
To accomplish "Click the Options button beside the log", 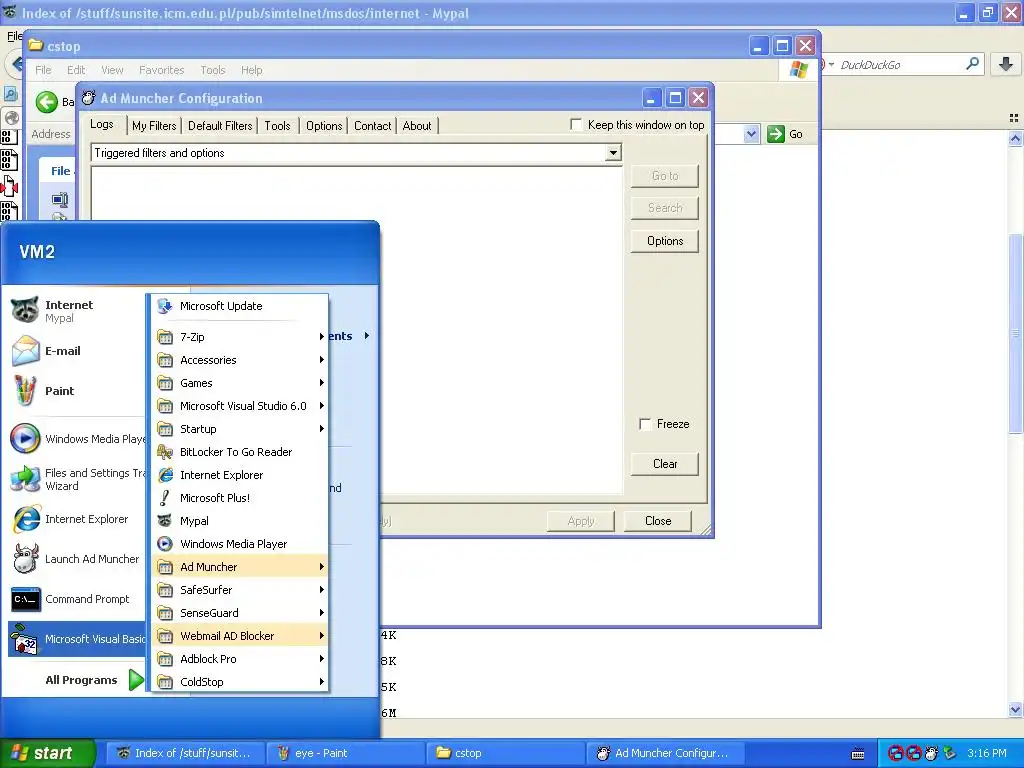I will click(665, 241).
